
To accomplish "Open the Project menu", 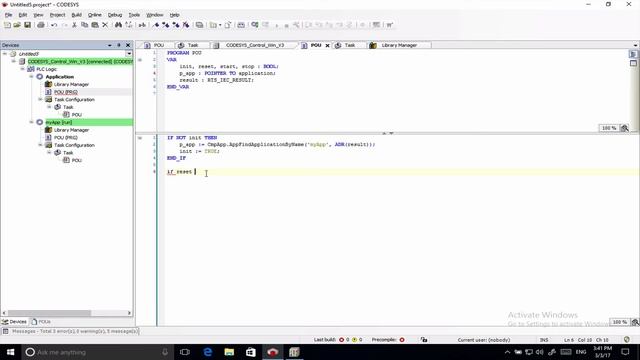I will pos(57,15).
